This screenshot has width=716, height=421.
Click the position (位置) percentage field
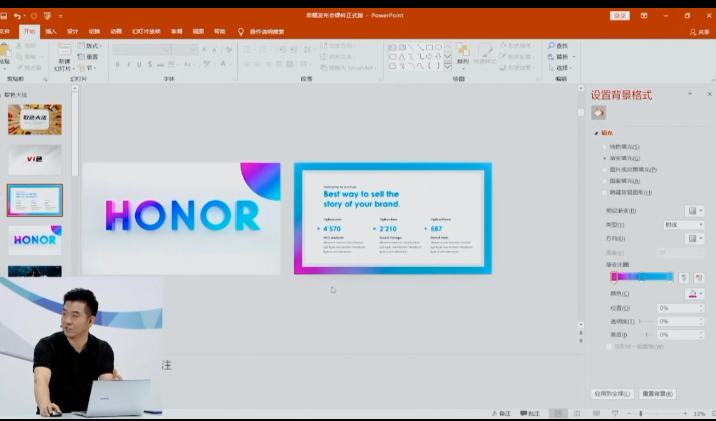point(680,308)
